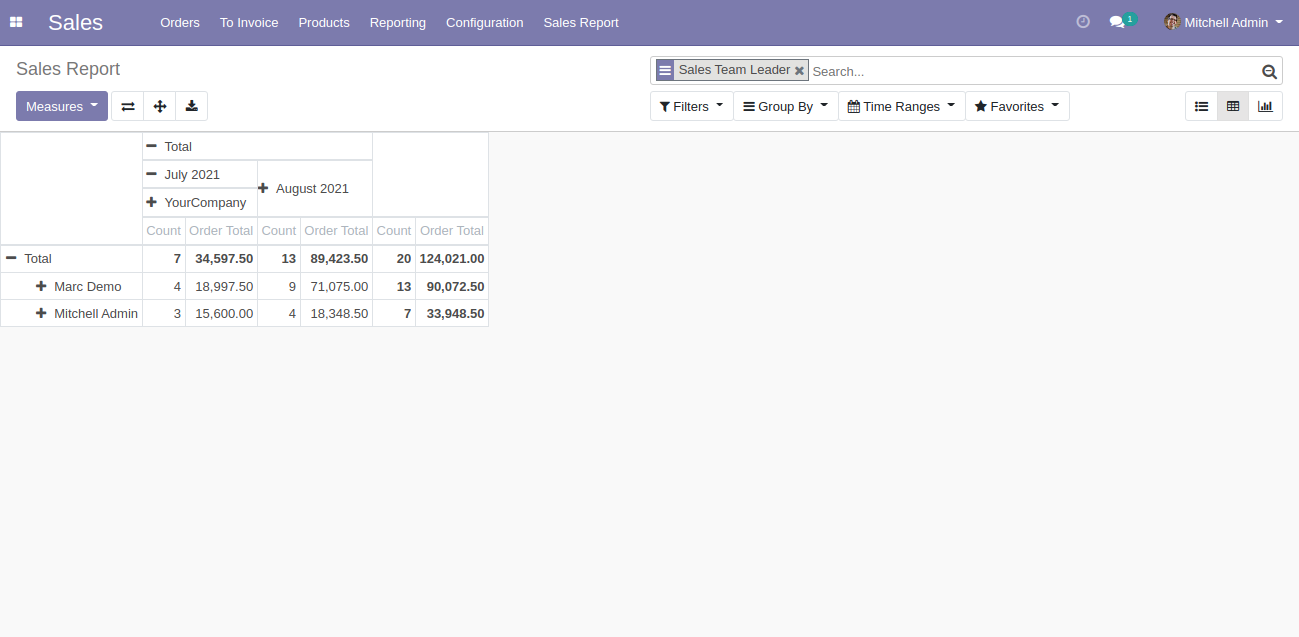Open the Reporting menu
The image size is (1299, 637).
(397, 22)
